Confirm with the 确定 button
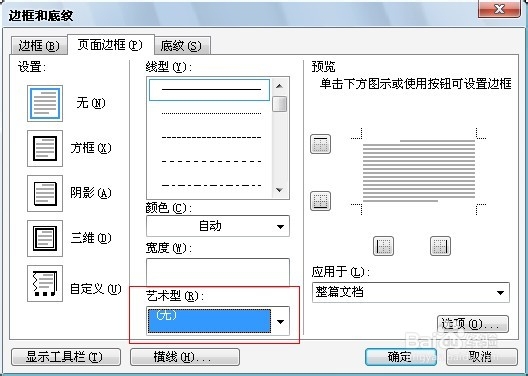 click(401, 357)
